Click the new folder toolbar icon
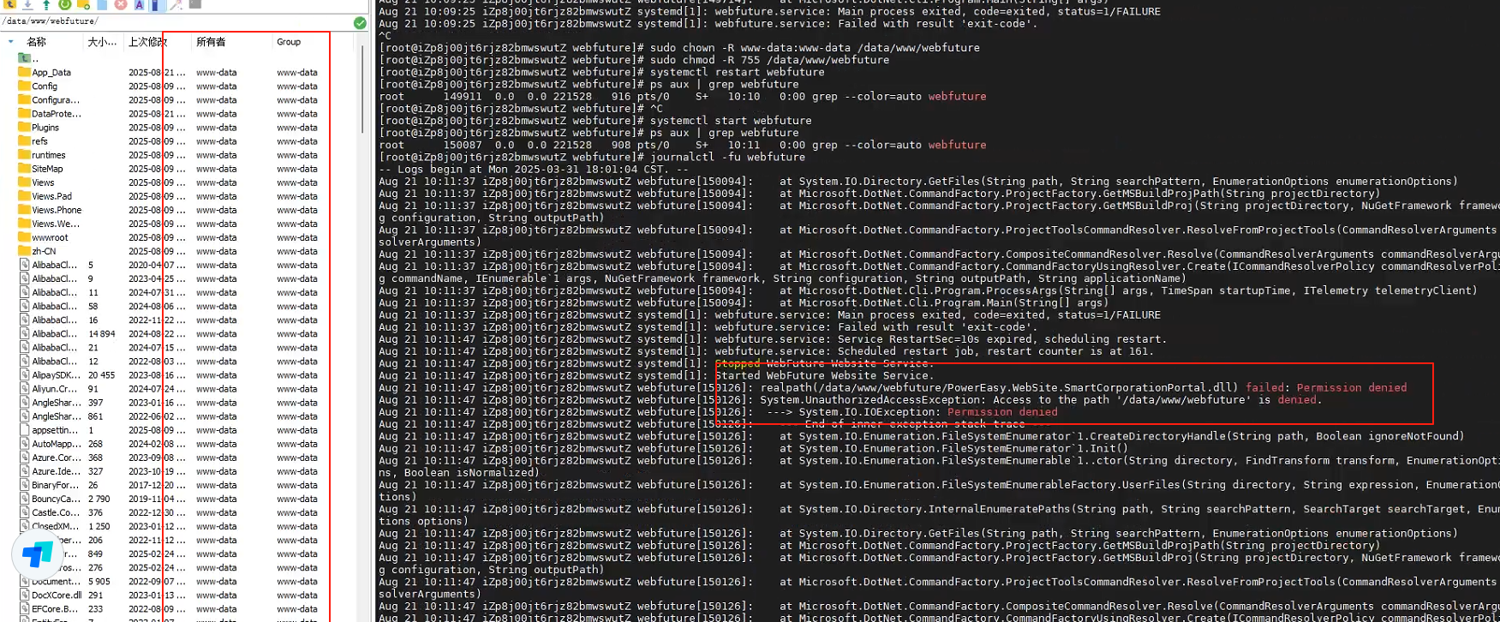The image size is (1500, 622). (84, 4)
